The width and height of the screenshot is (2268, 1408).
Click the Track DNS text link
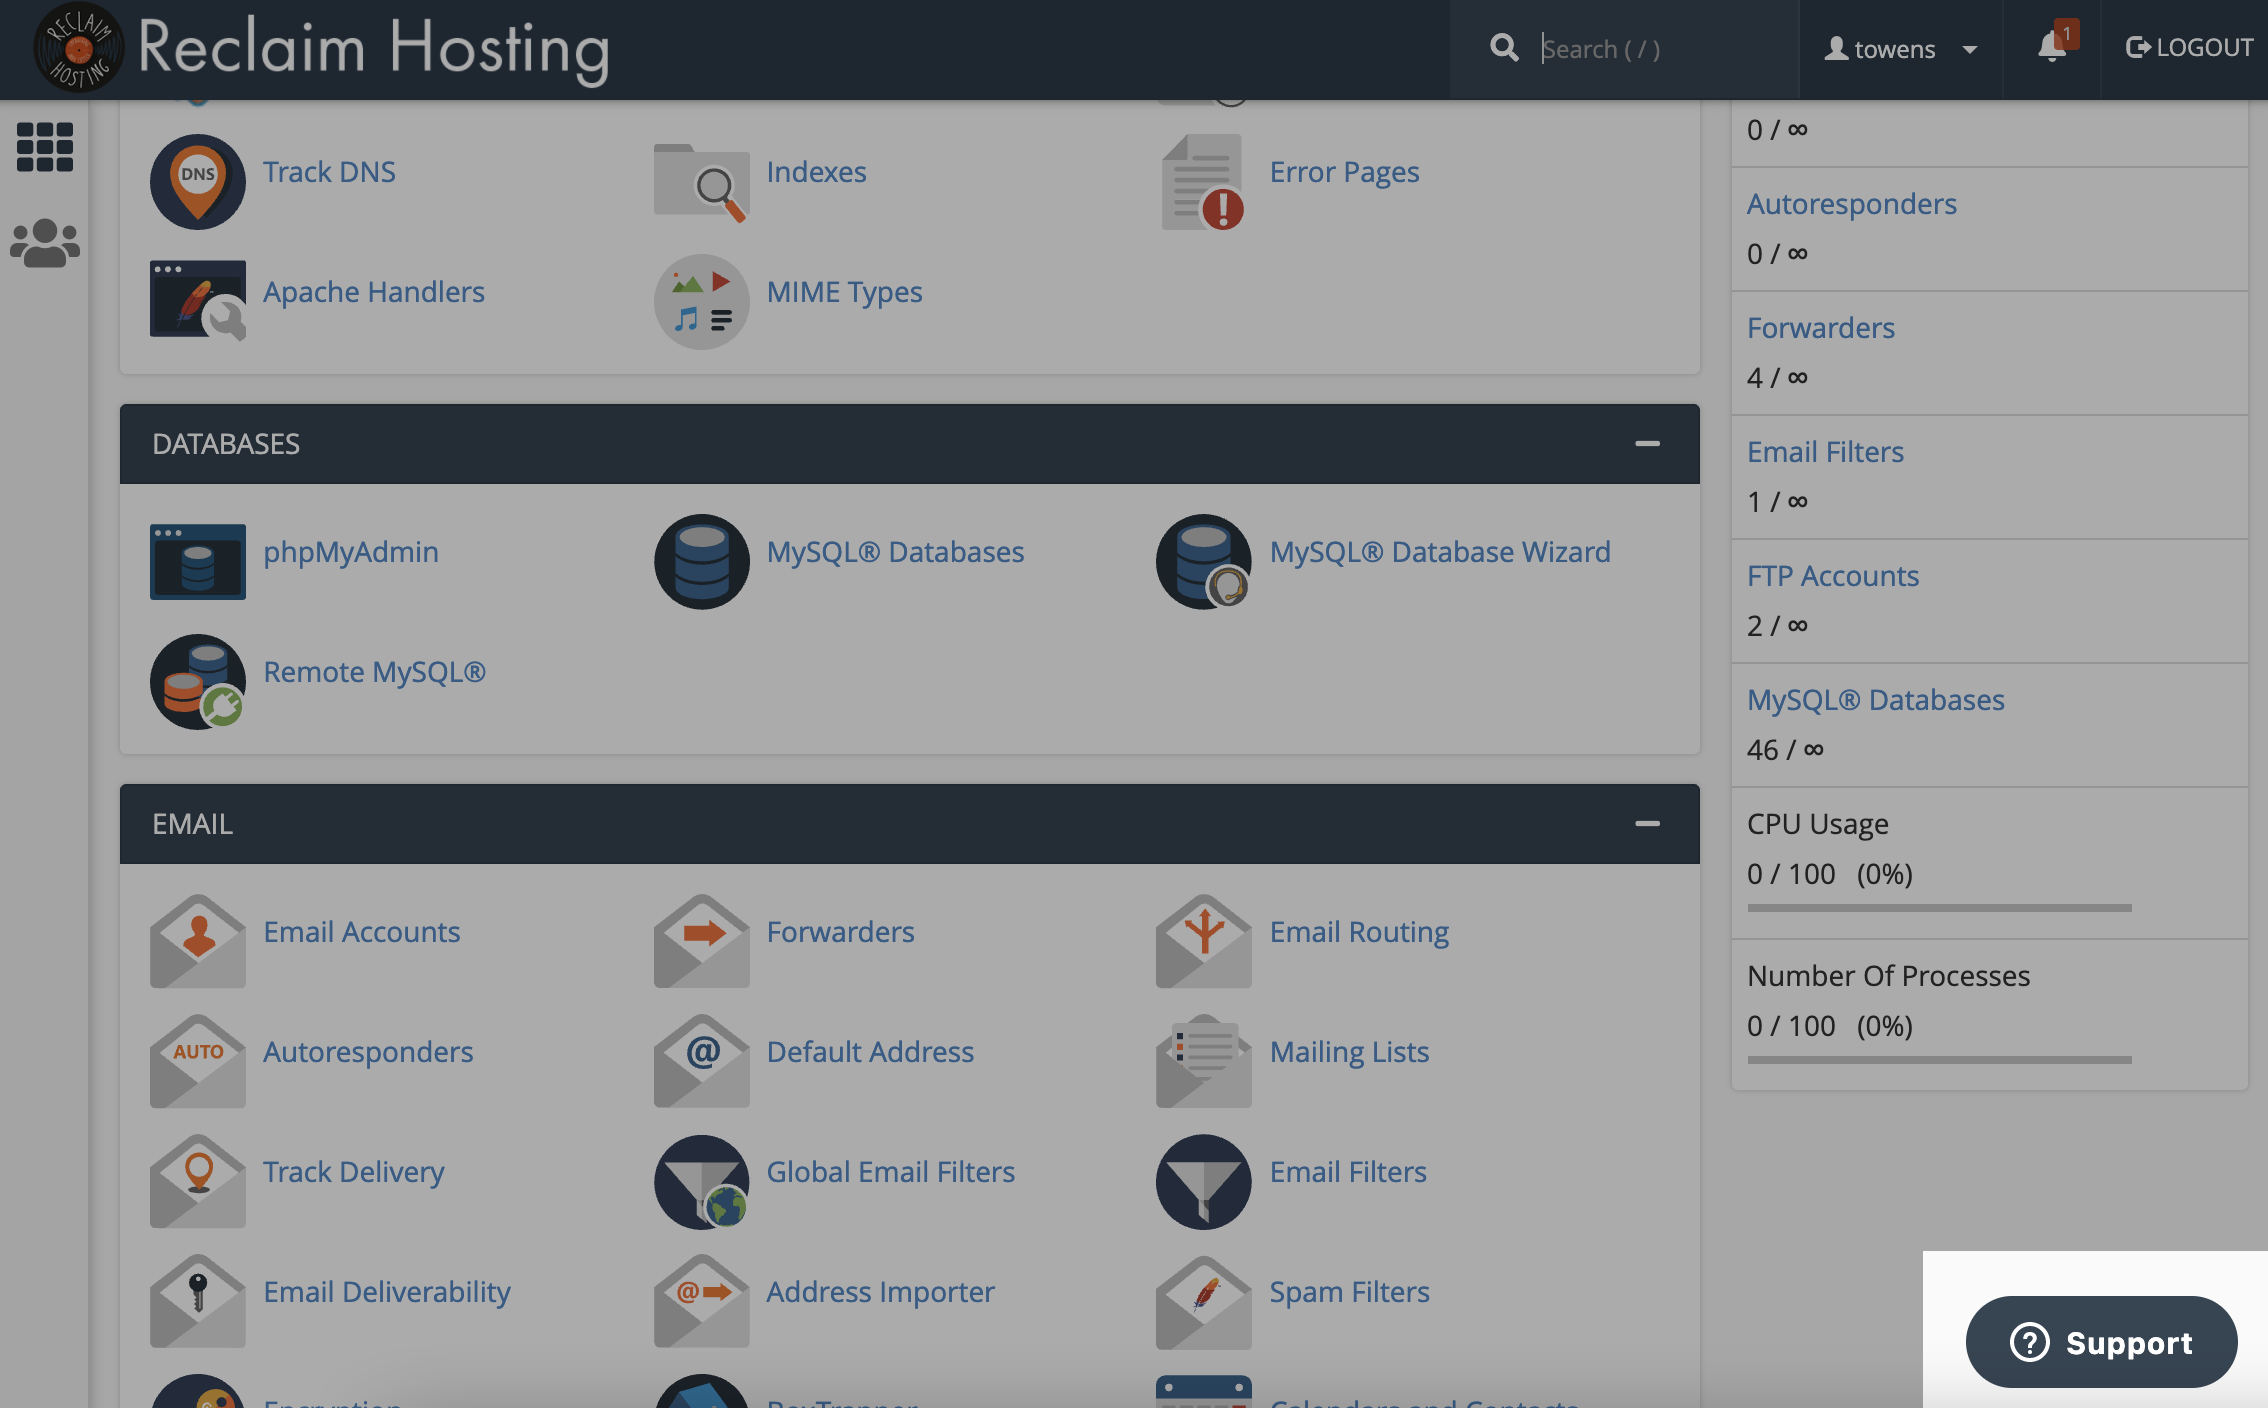click(329, 172)
